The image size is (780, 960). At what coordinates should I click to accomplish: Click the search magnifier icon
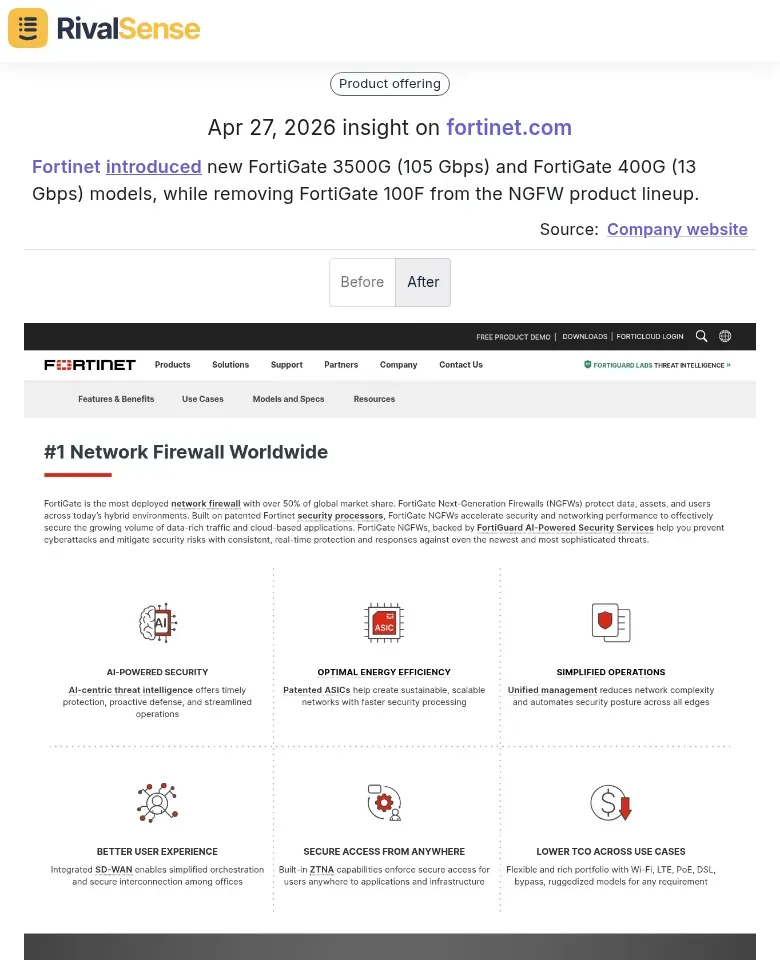point(701,336)
